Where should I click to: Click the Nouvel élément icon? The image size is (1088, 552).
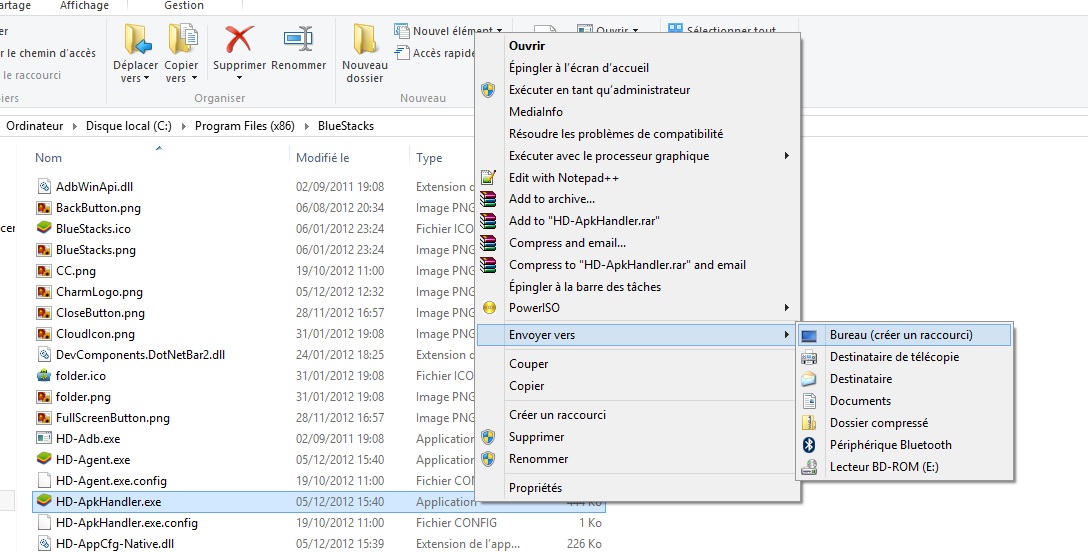coord(401,31)
